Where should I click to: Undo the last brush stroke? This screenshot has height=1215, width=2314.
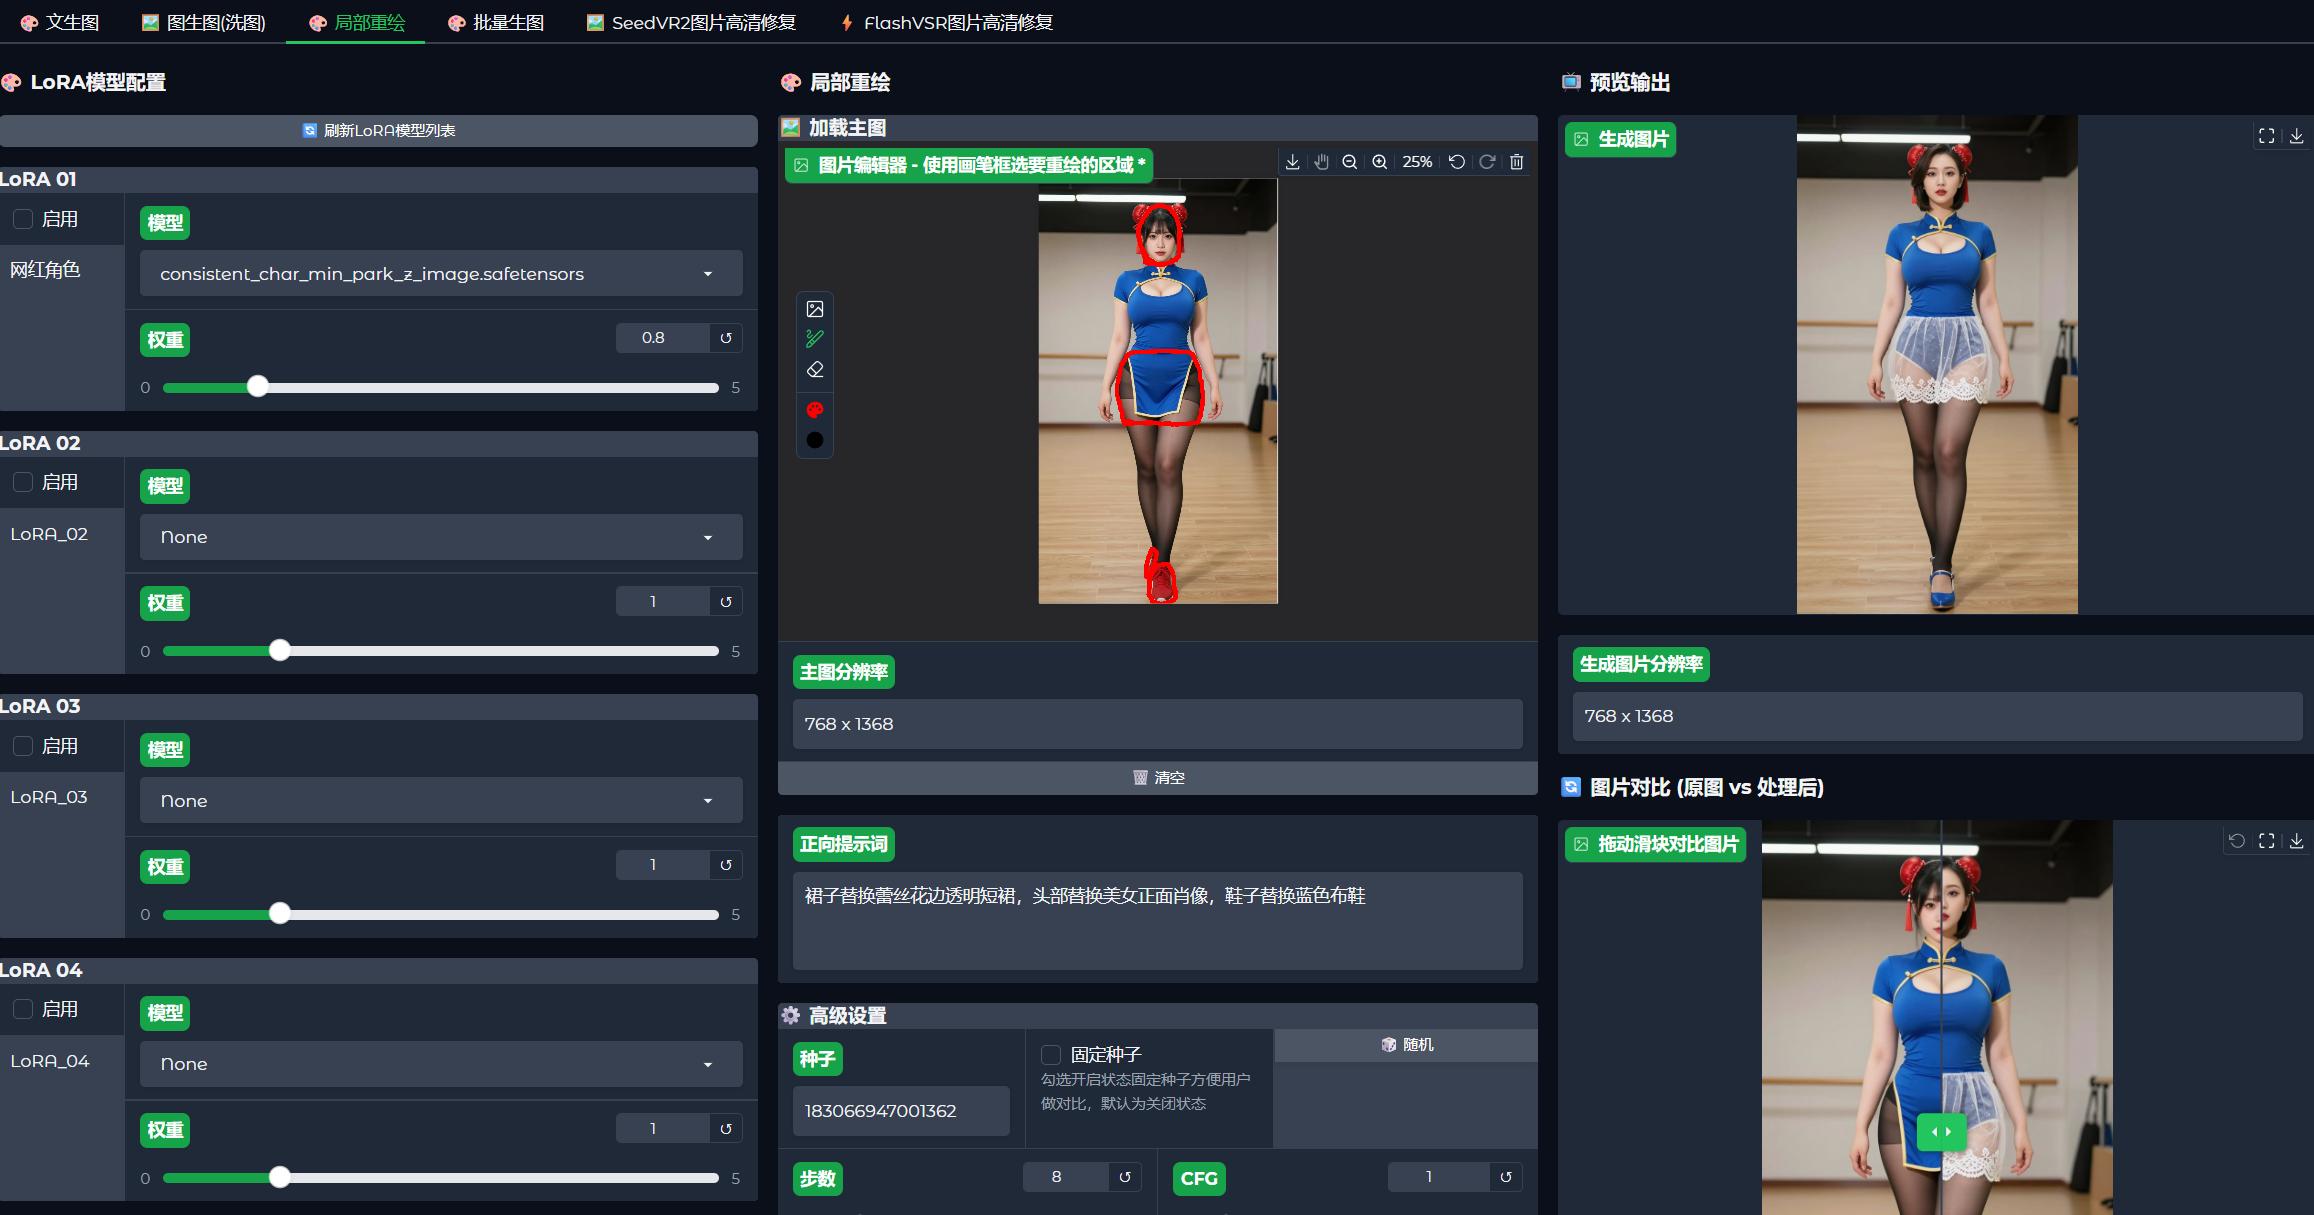point(1456,161)
